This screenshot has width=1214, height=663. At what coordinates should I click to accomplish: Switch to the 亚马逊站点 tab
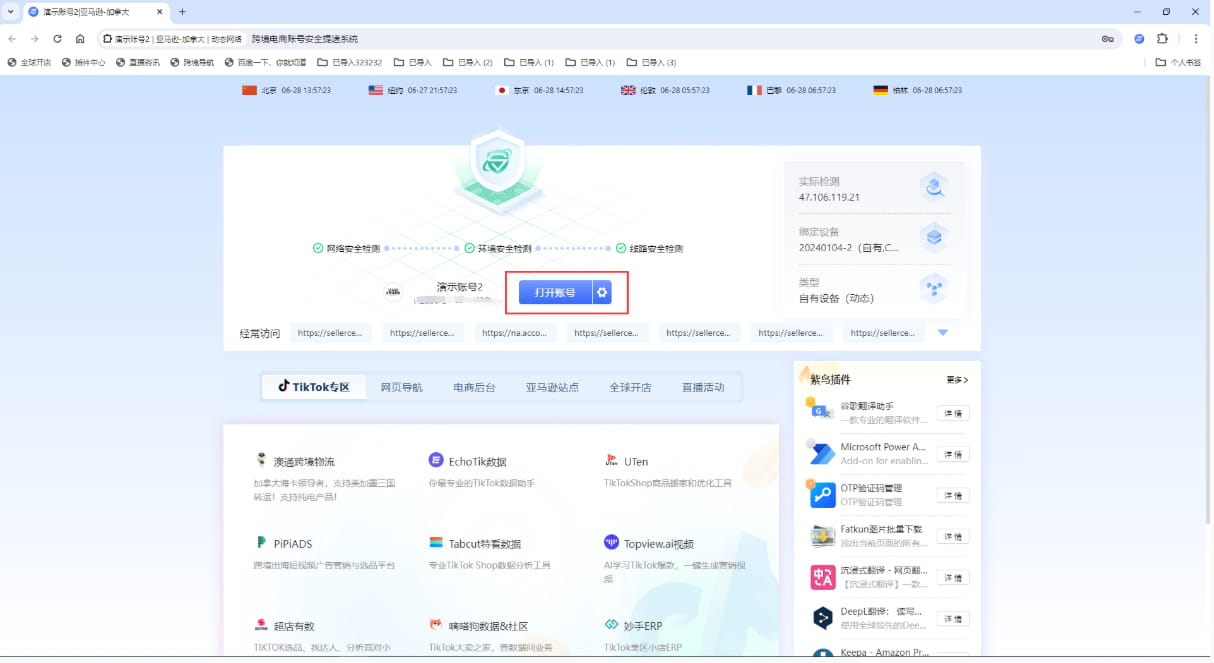coord(555,385)
